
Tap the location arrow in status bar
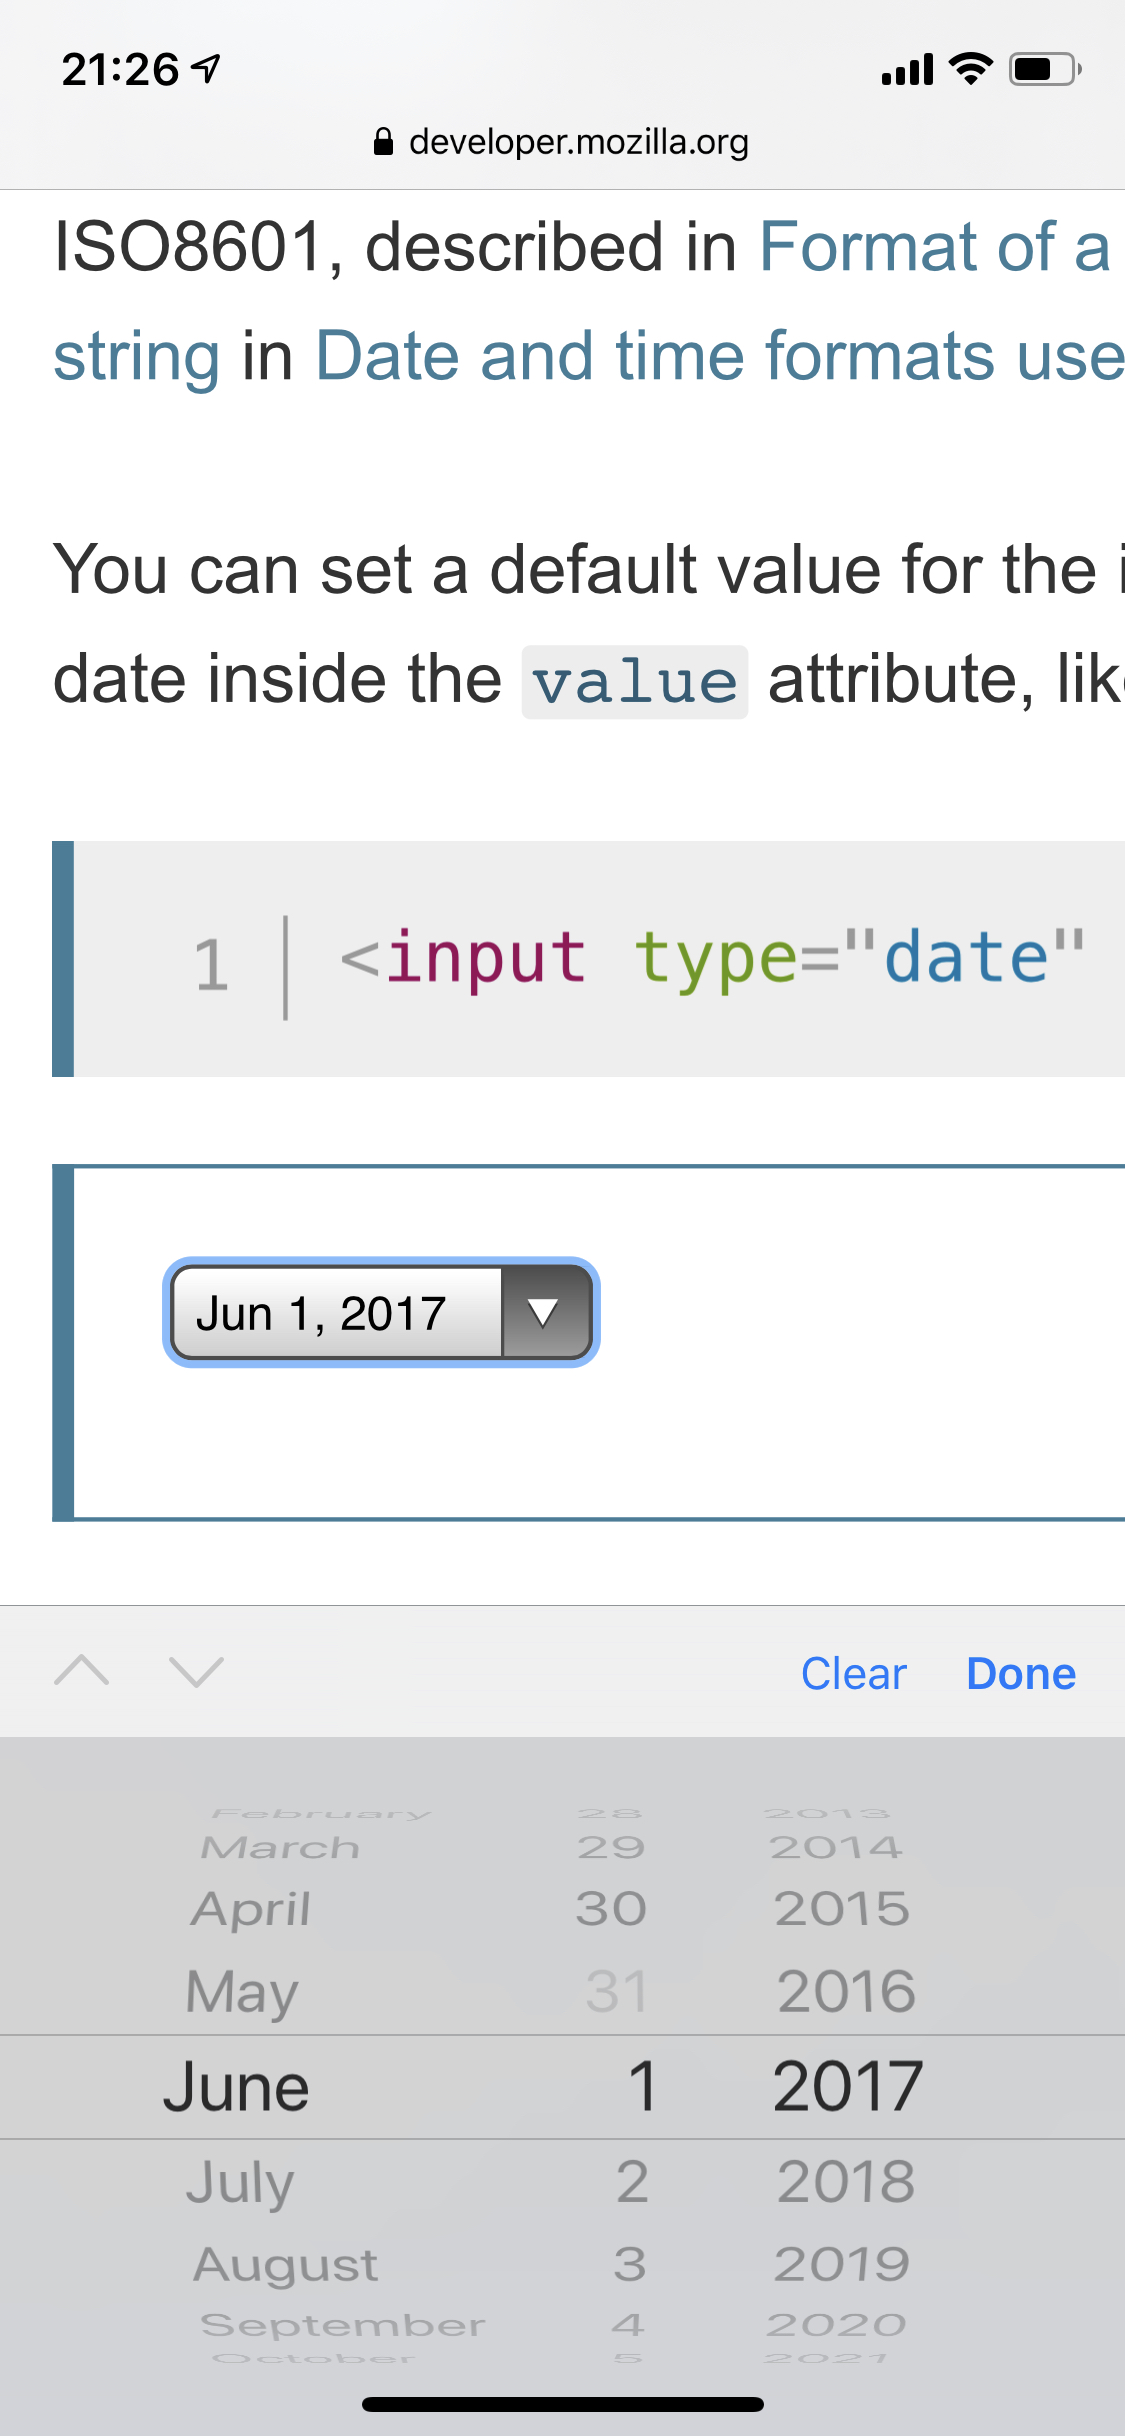206,69
